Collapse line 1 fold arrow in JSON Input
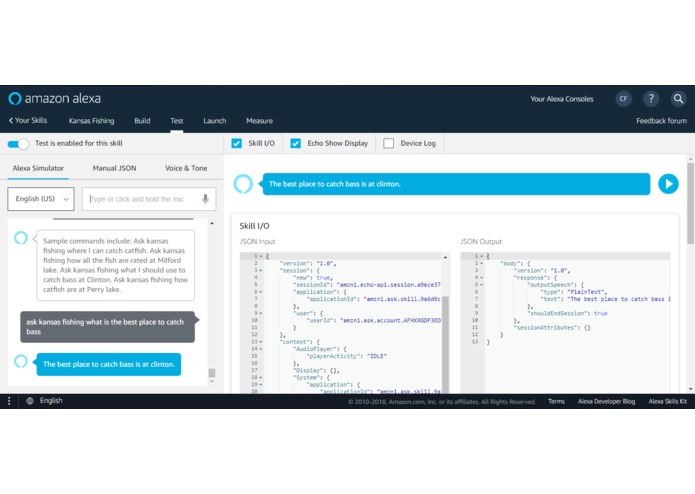 [x=261, y=256]
